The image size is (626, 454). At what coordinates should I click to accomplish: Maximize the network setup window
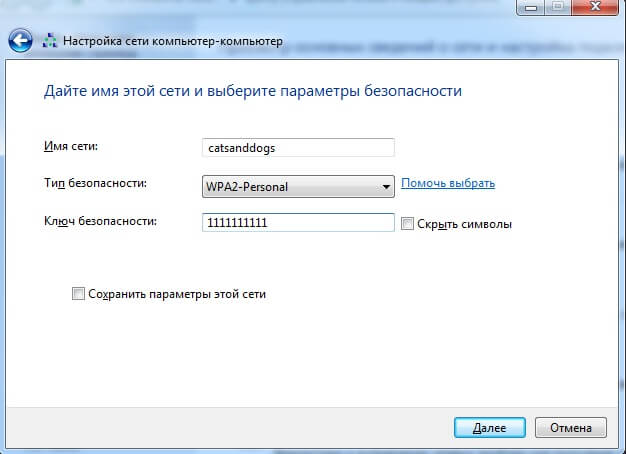click(555, 8)
